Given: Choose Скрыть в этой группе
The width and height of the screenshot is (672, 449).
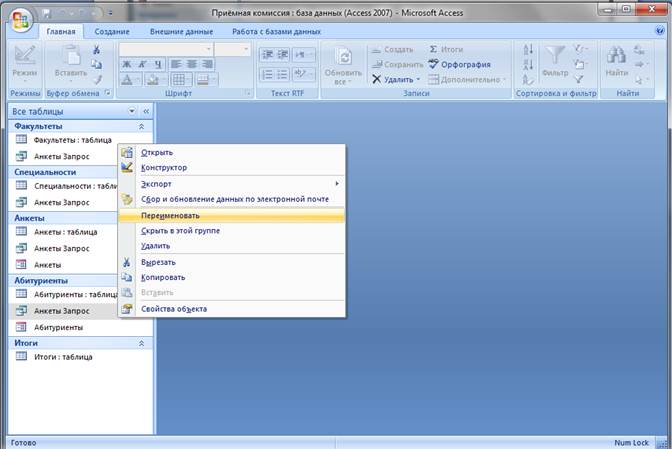Looking at the screenshot, I should [x=231, y=230].
